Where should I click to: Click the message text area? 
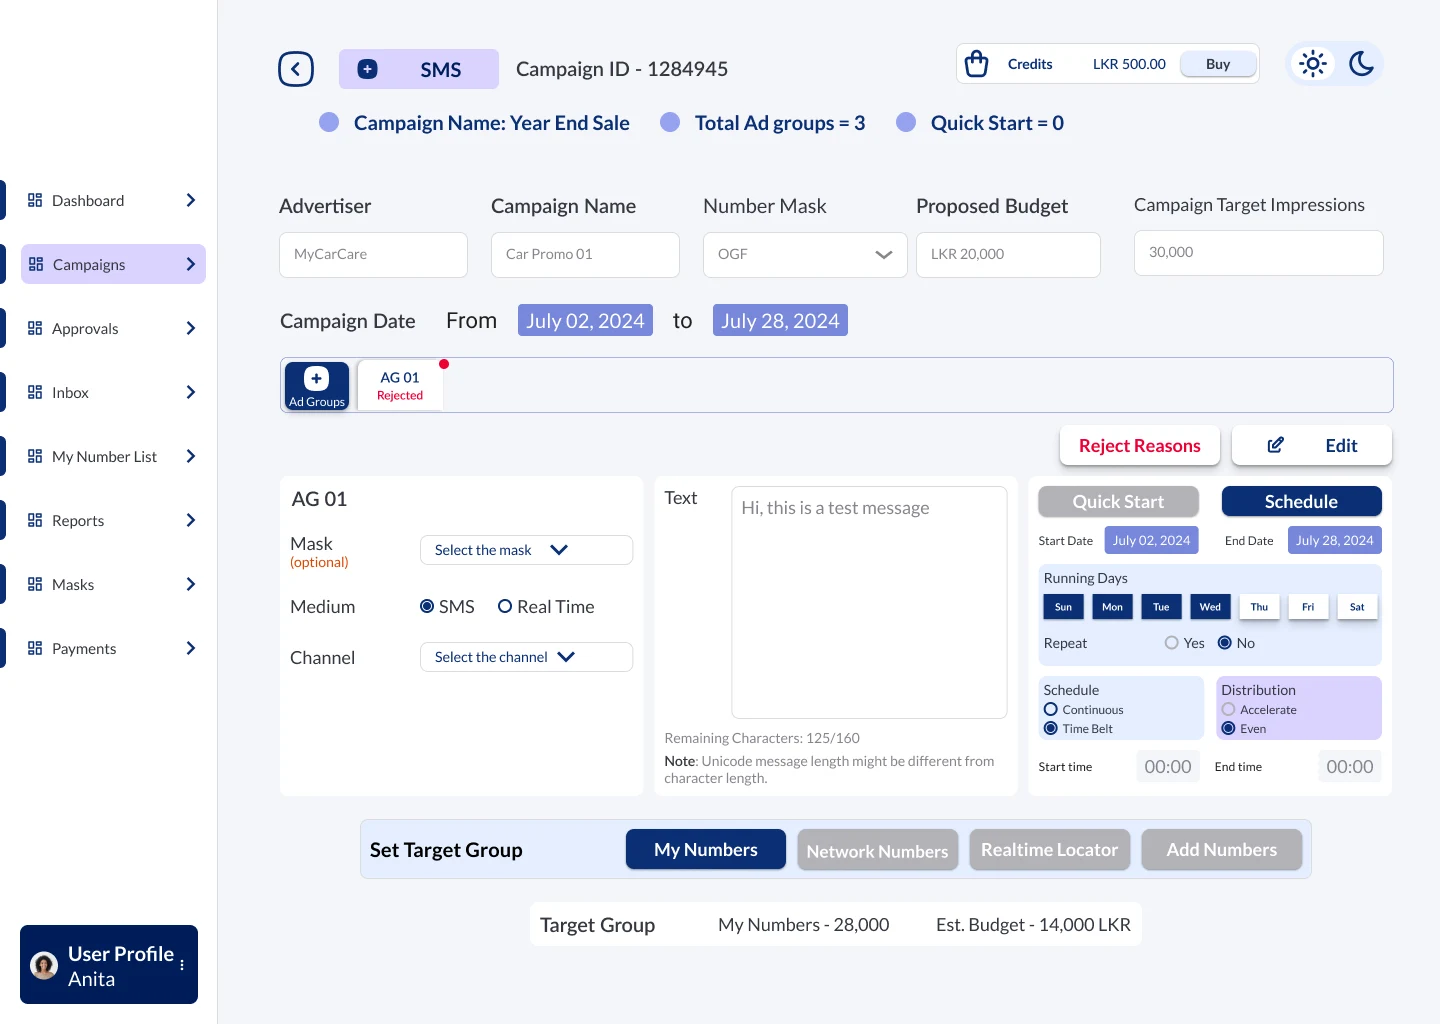[869, 602]
